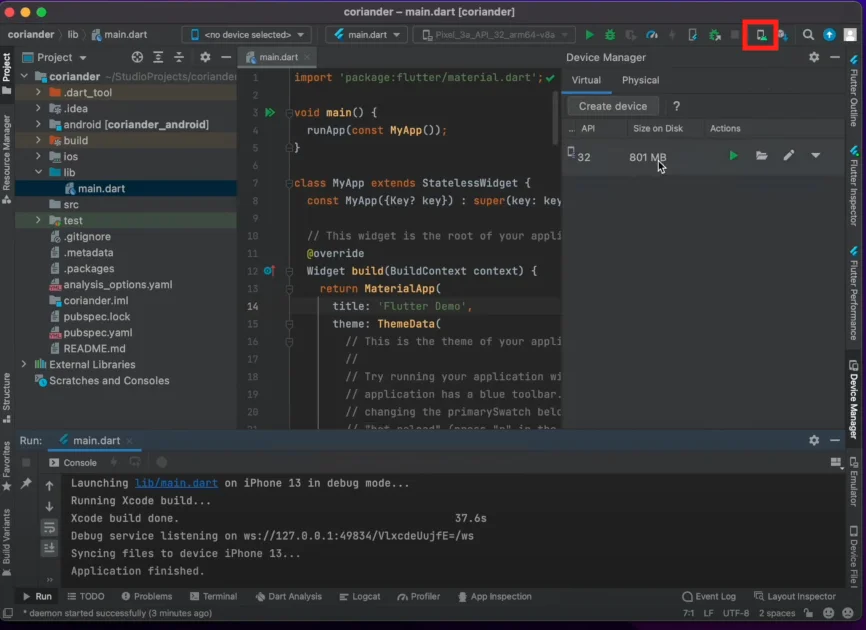Click the Search Everywhere magnifier icon
The image size is (866, 630).
click(x=808, y=35)
